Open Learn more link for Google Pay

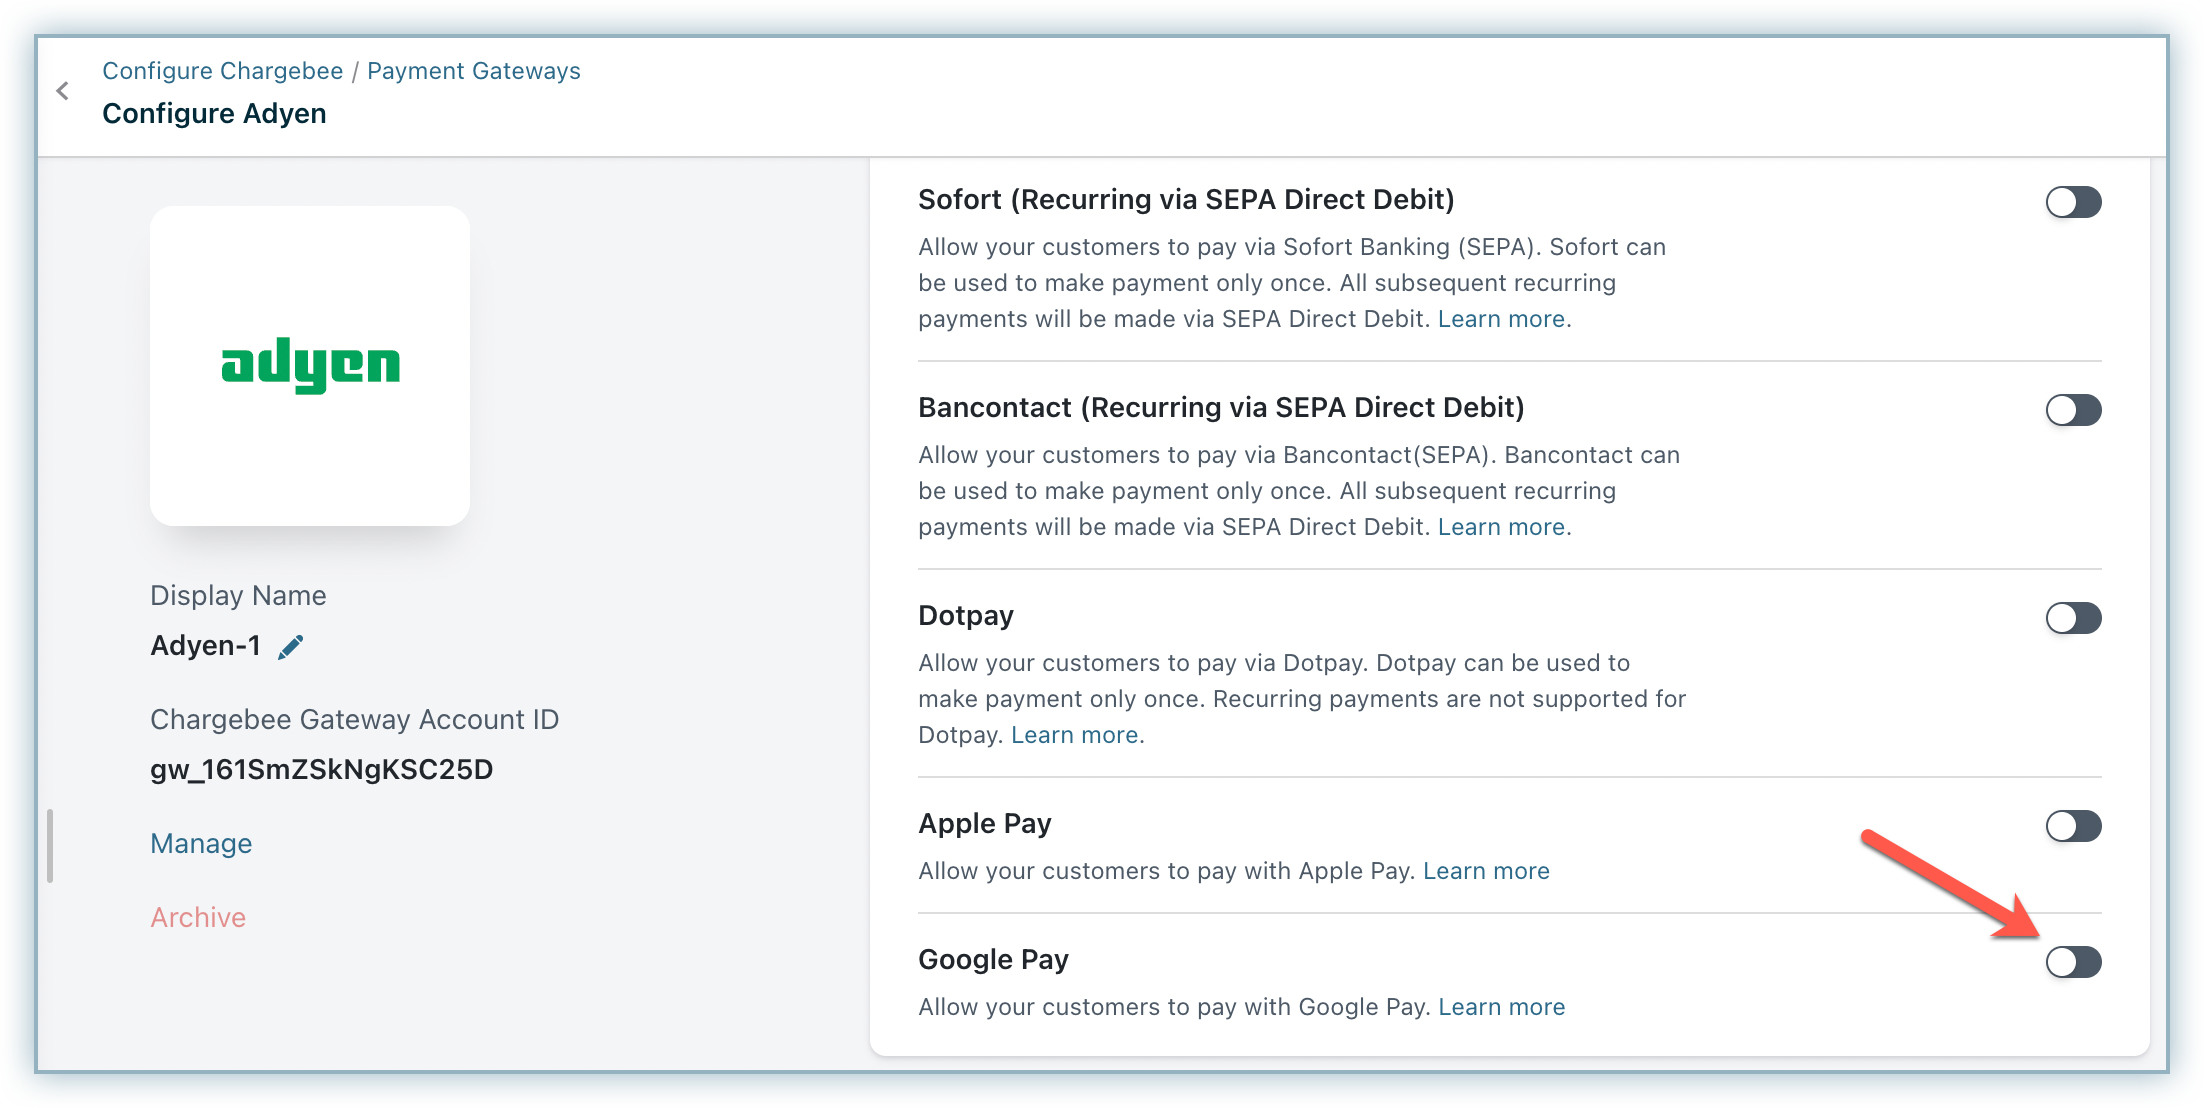coord(1501,1007)
